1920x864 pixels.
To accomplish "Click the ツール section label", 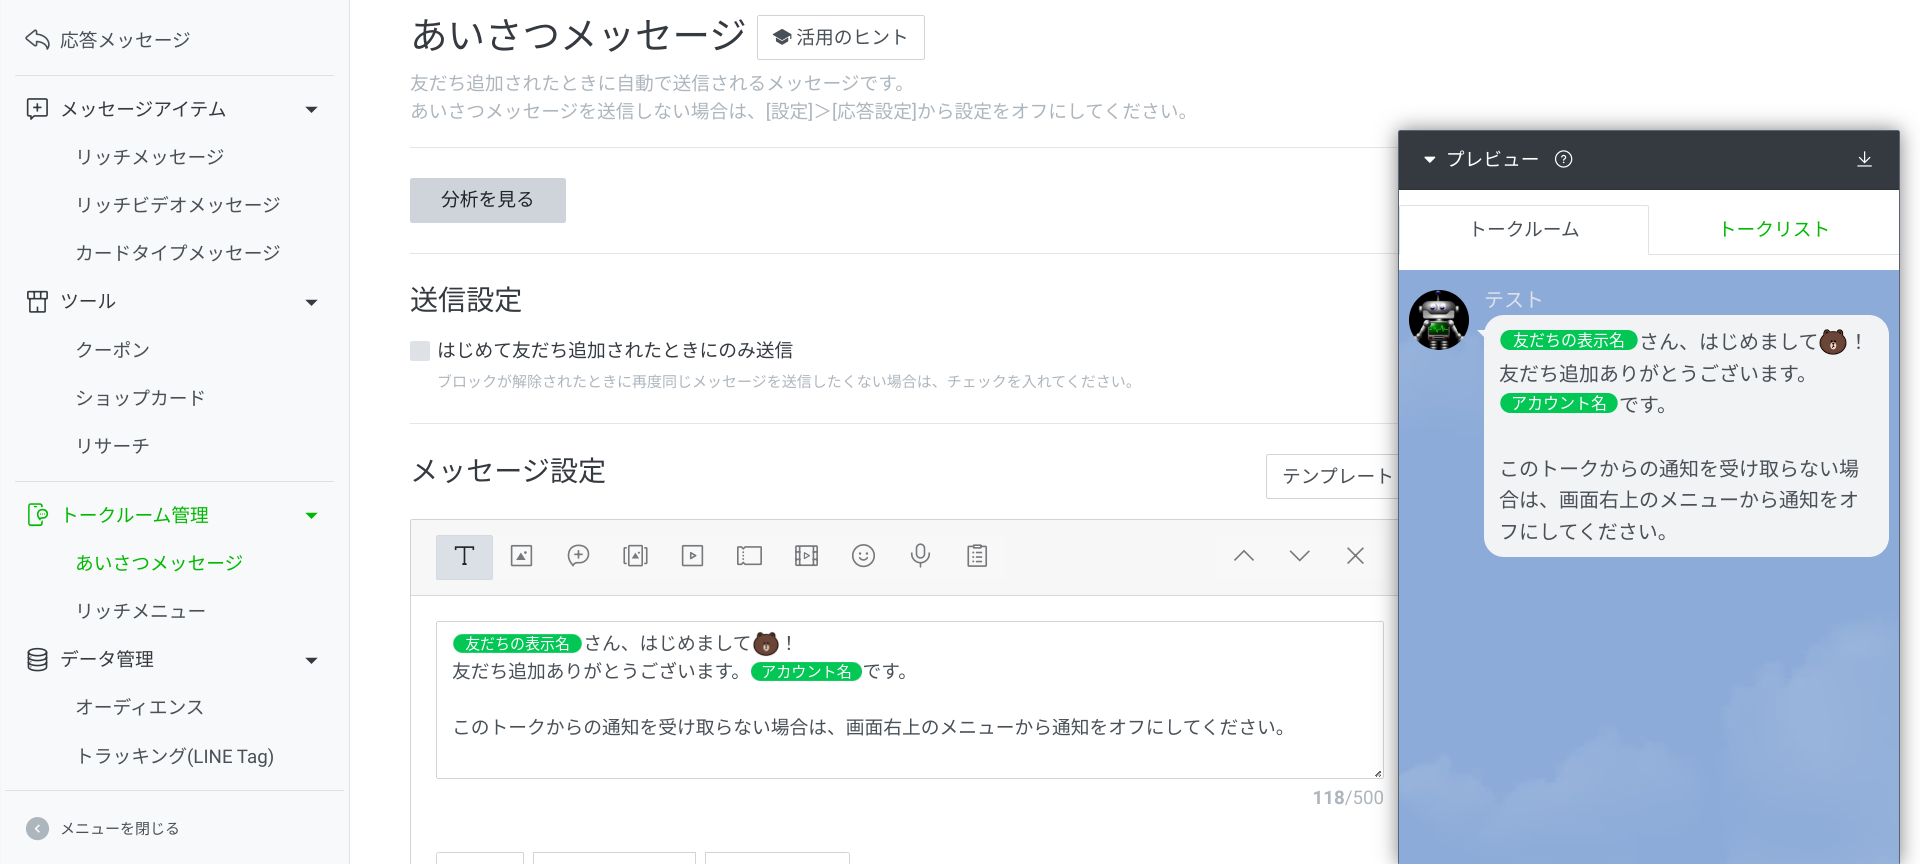I will (88, 301).
